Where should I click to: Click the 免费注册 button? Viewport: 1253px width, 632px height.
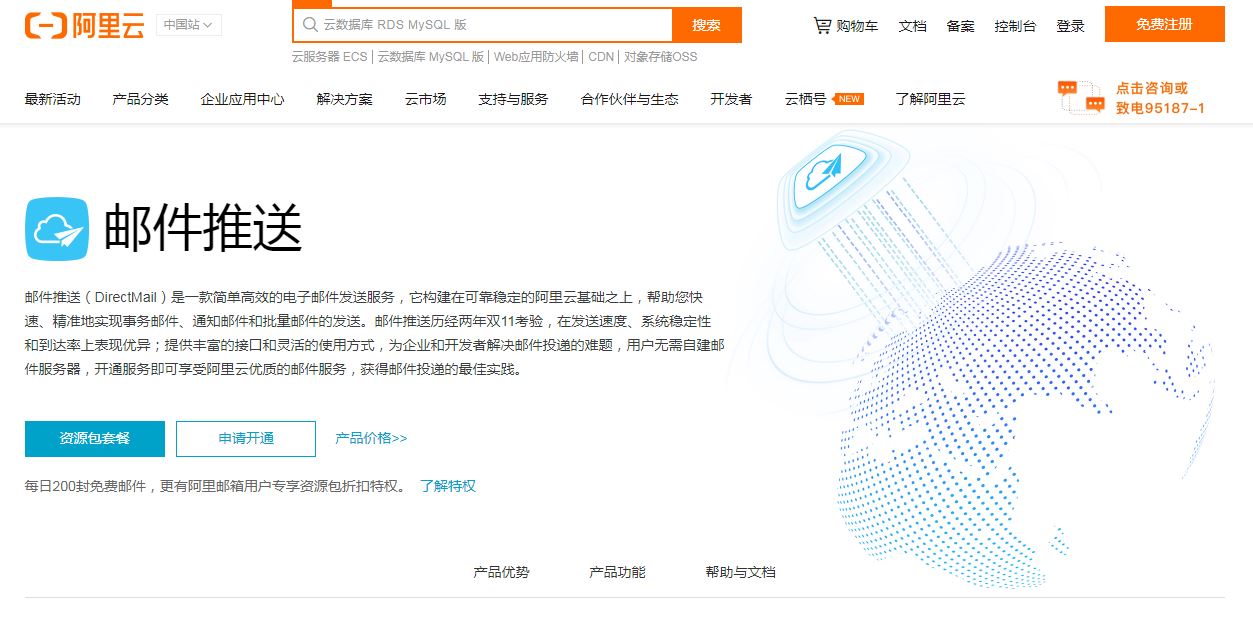pyautogui.click(x=1165, y=24)
